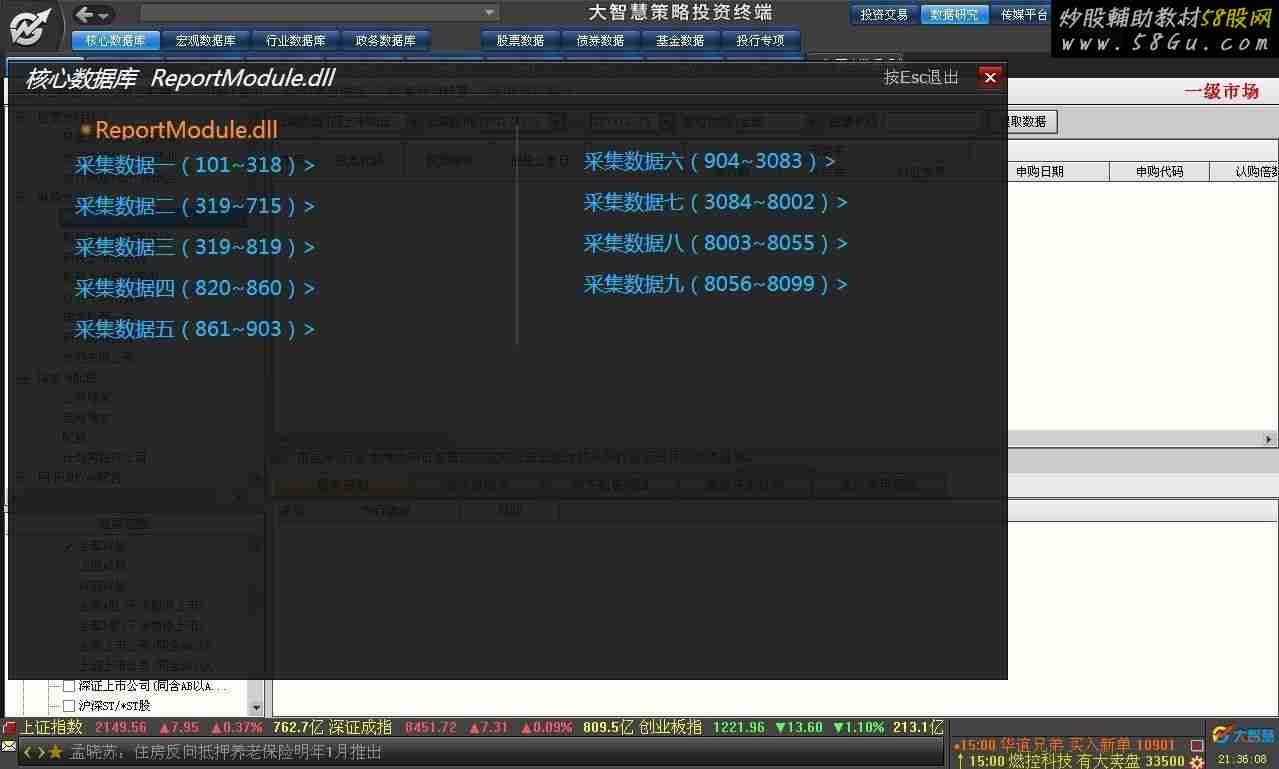Close the ReportModule.dll overlay with red X
The image size is (1279, 769).
[x=990, y=77]
